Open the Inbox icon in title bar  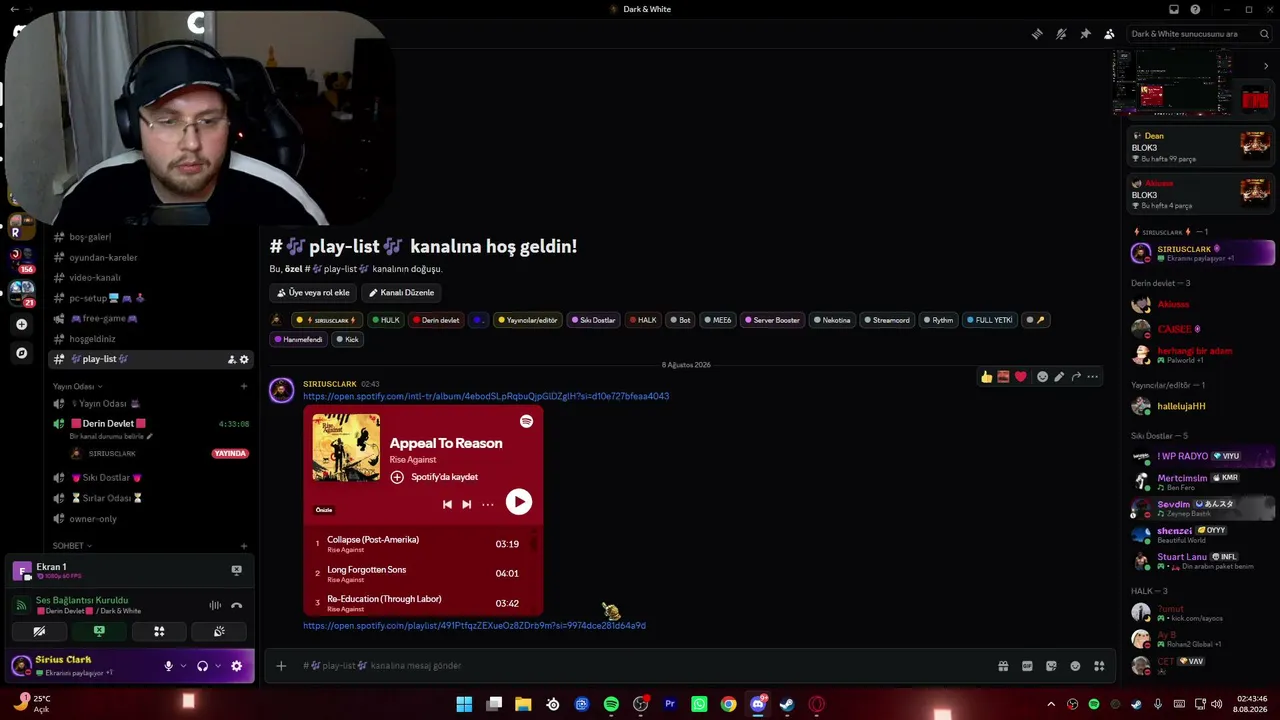click(x=1174, y=9)
